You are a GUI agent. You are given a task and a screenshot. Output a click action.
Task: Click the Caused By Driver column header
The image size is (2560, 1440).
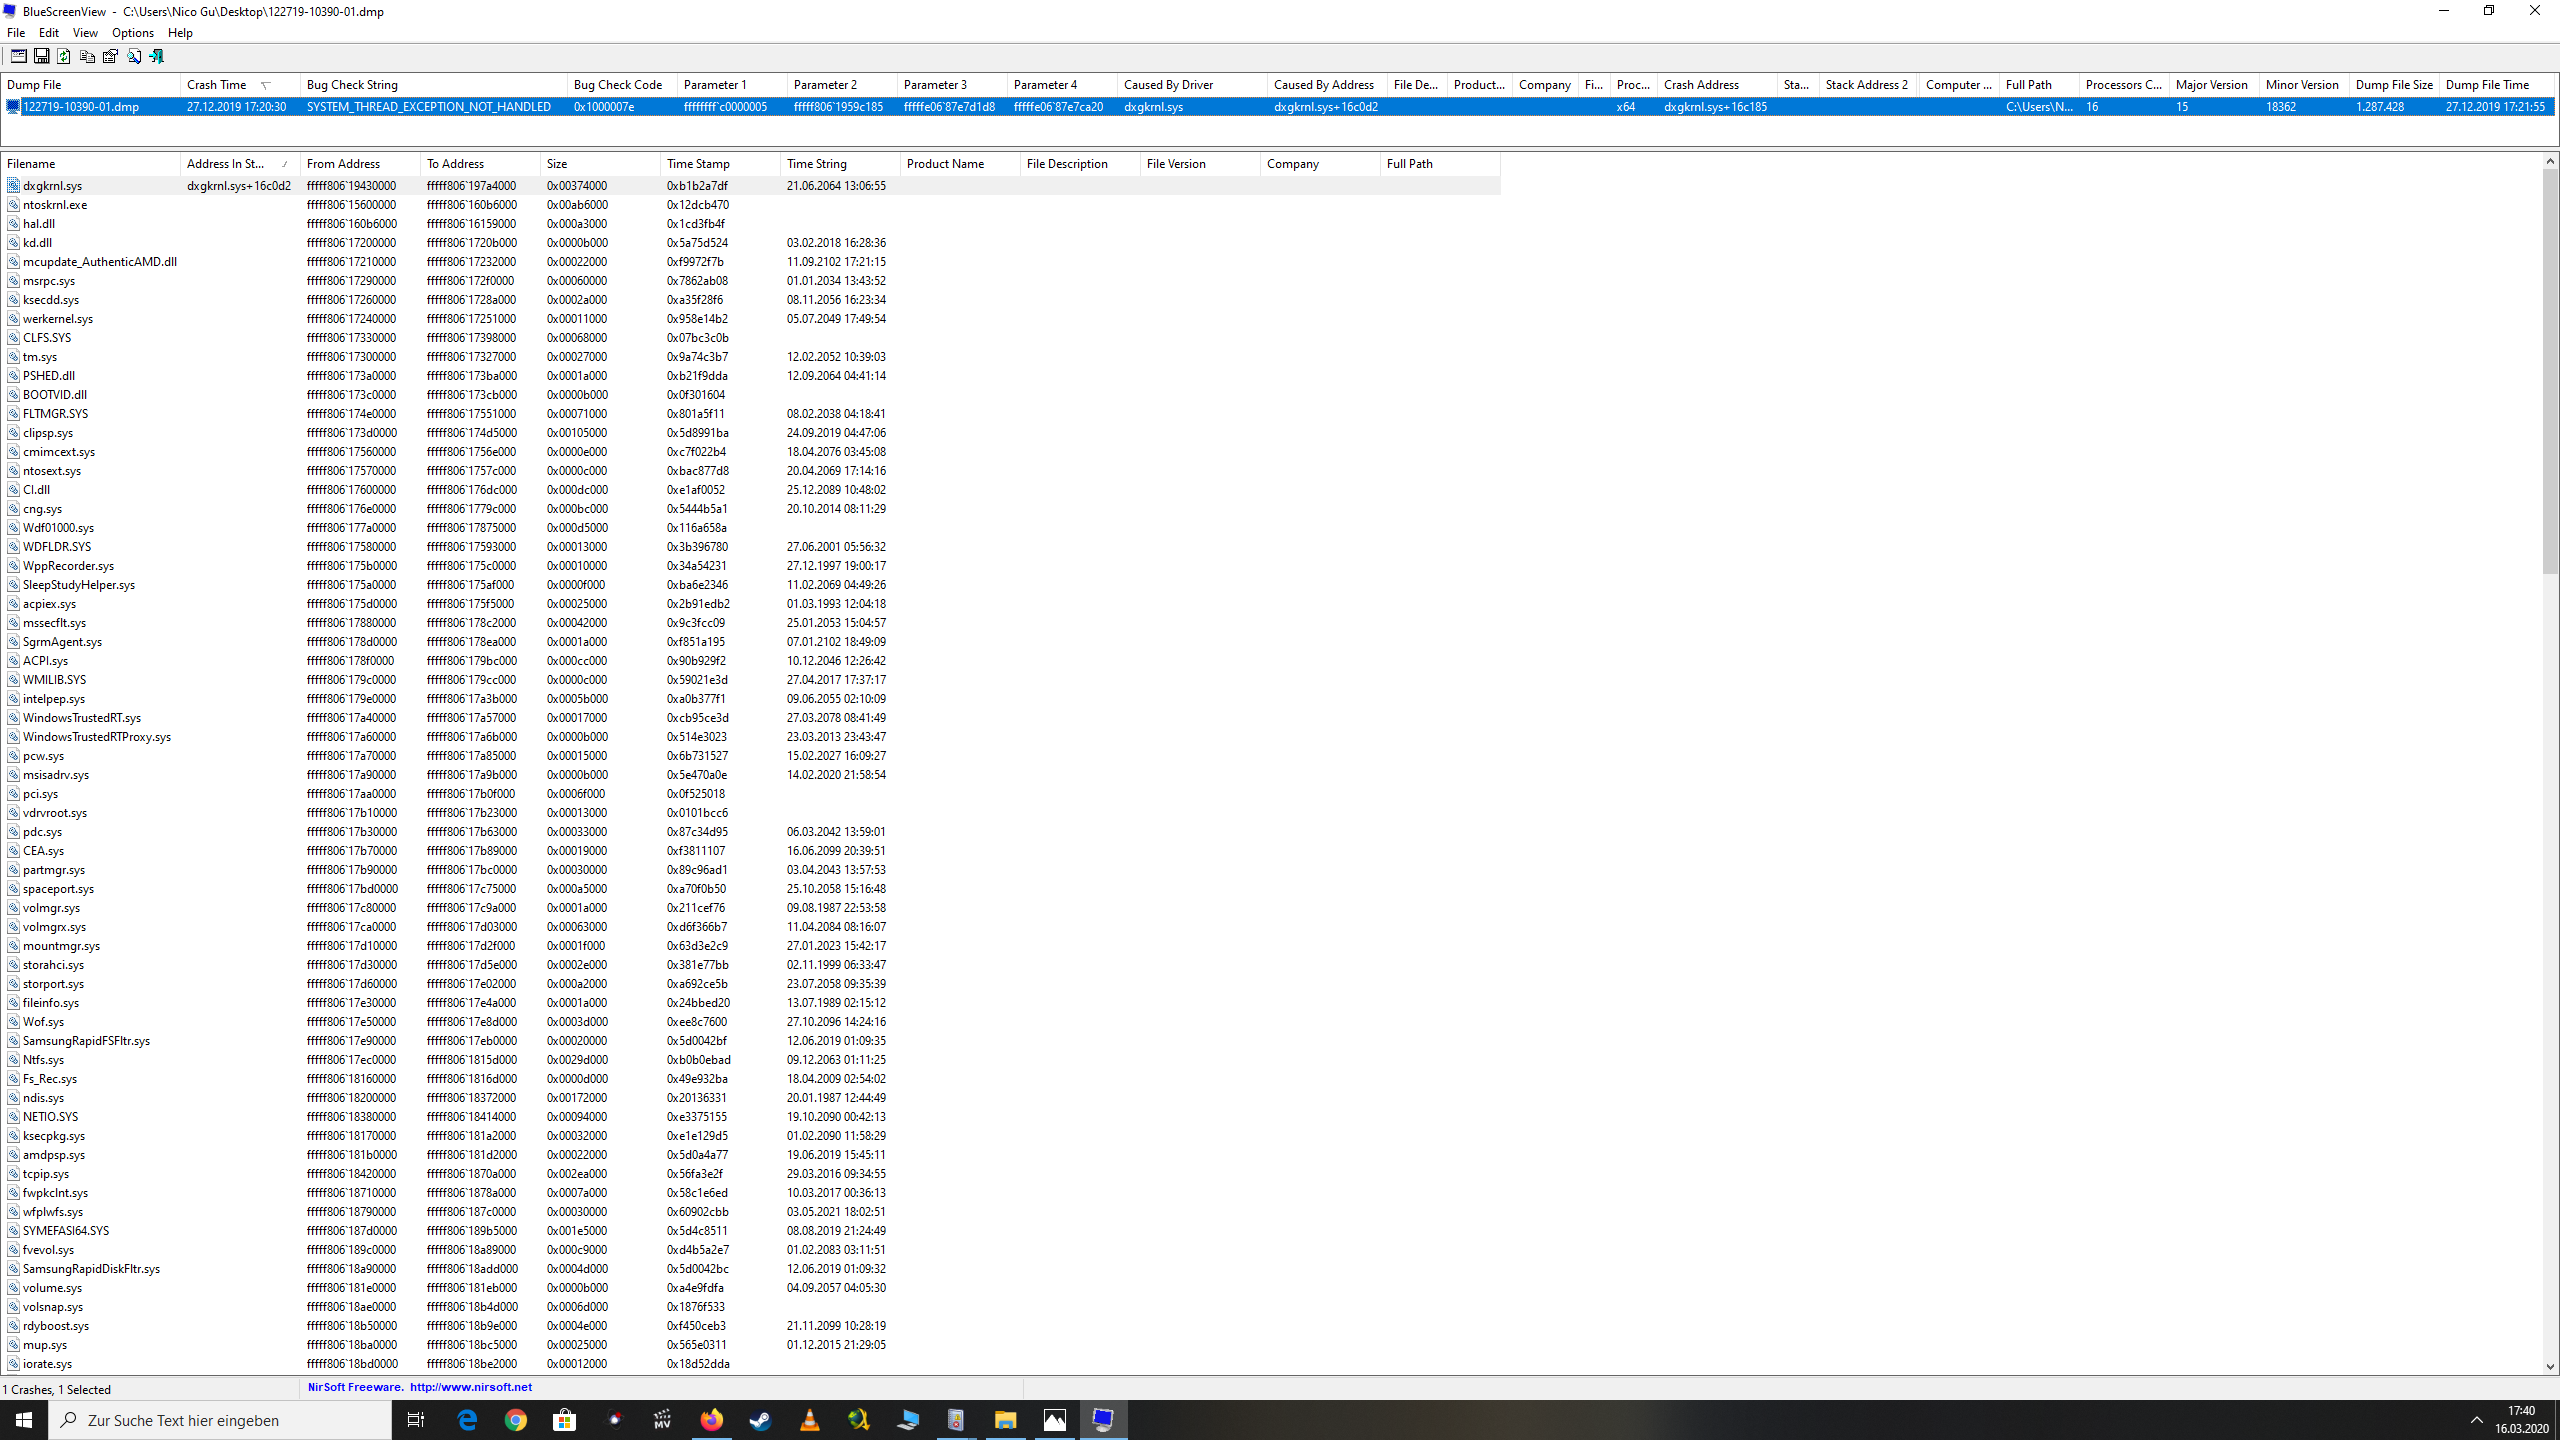tap(1168, 85)
